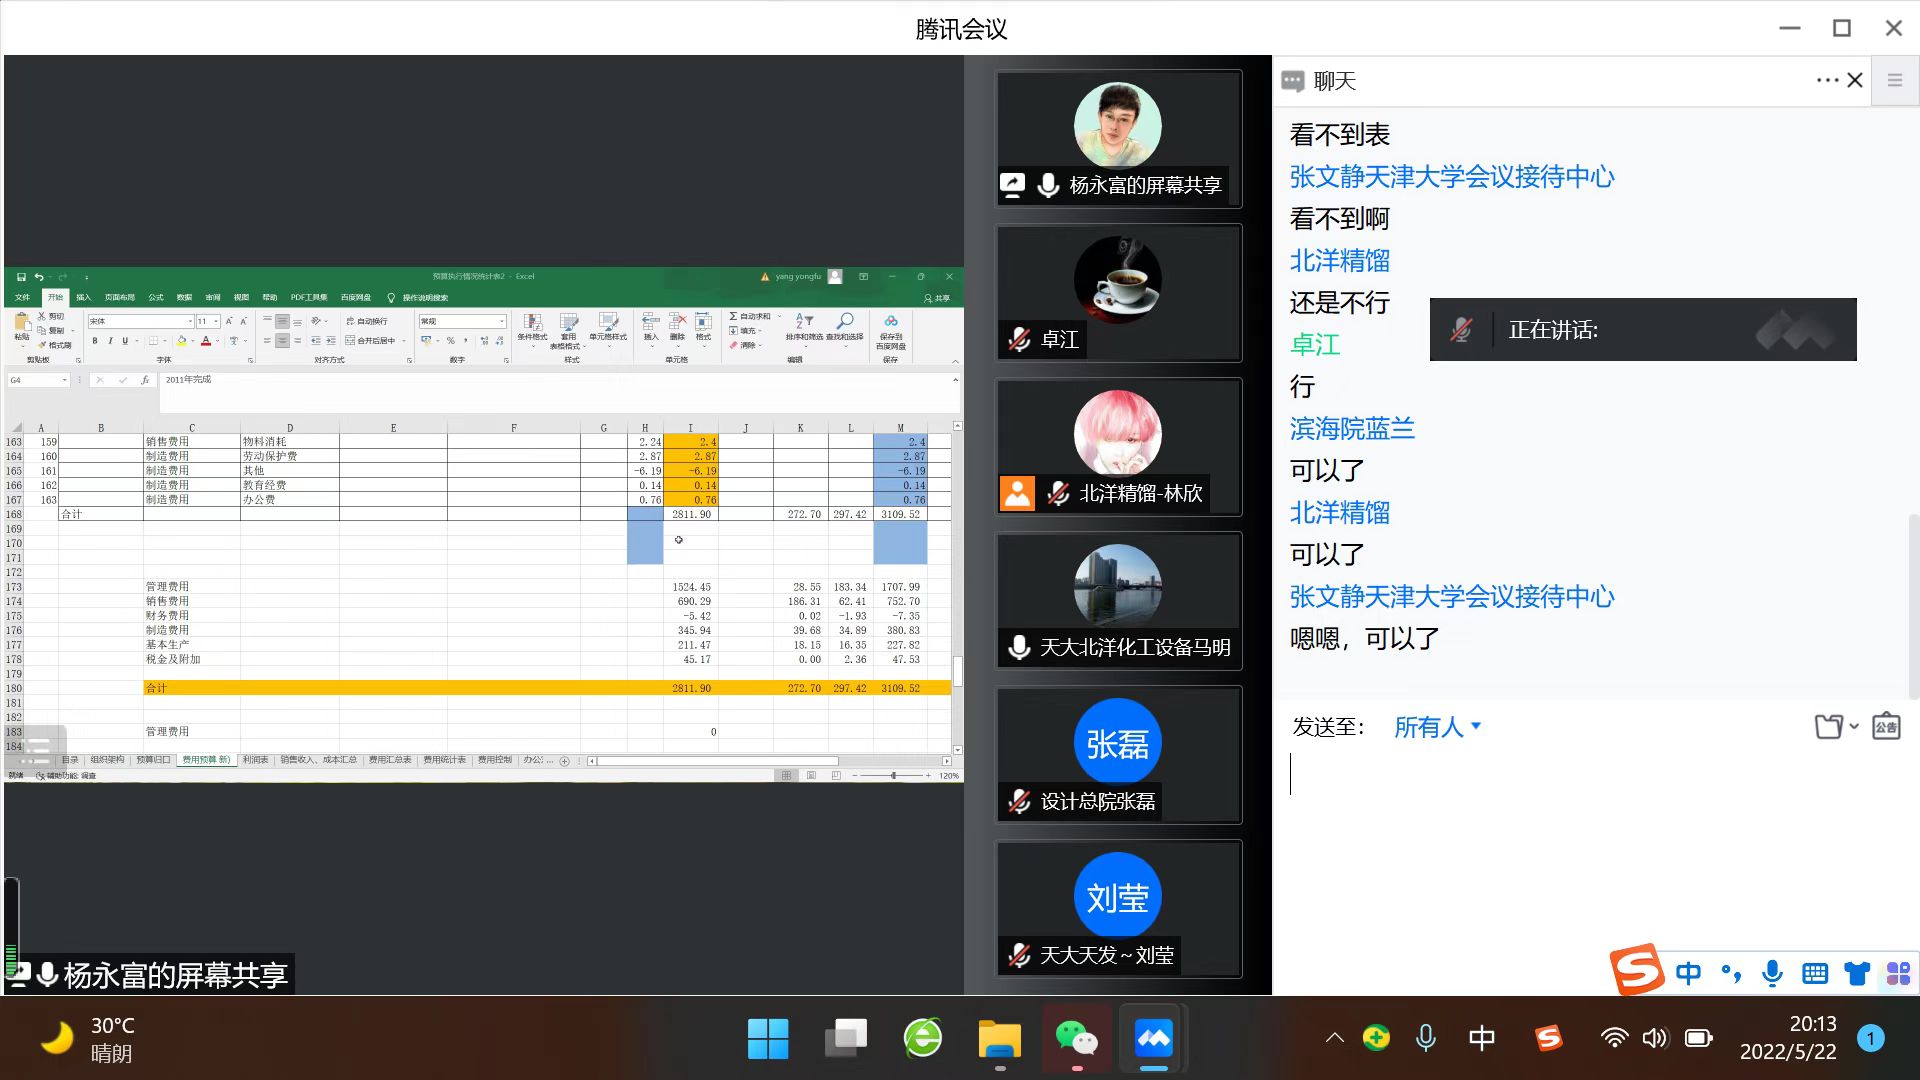
Task: Click the Wi-Fi icon in the system tray
Action: tap(1613, 1038)
